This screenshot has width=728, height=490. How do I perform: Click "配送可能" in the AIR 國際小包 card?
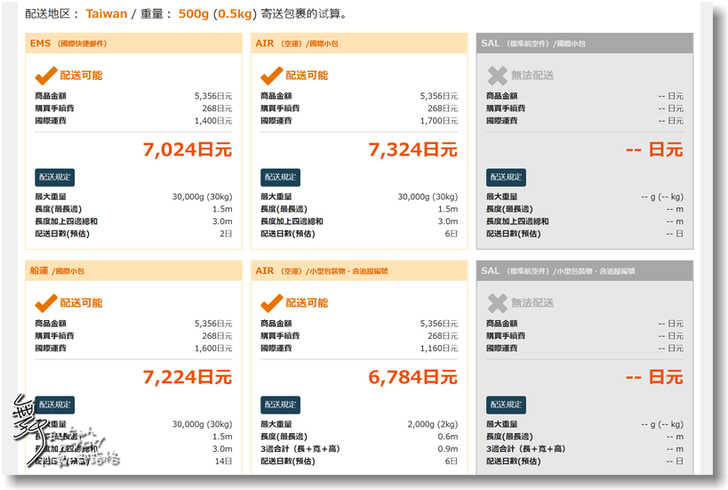click(x=307, y=75)
